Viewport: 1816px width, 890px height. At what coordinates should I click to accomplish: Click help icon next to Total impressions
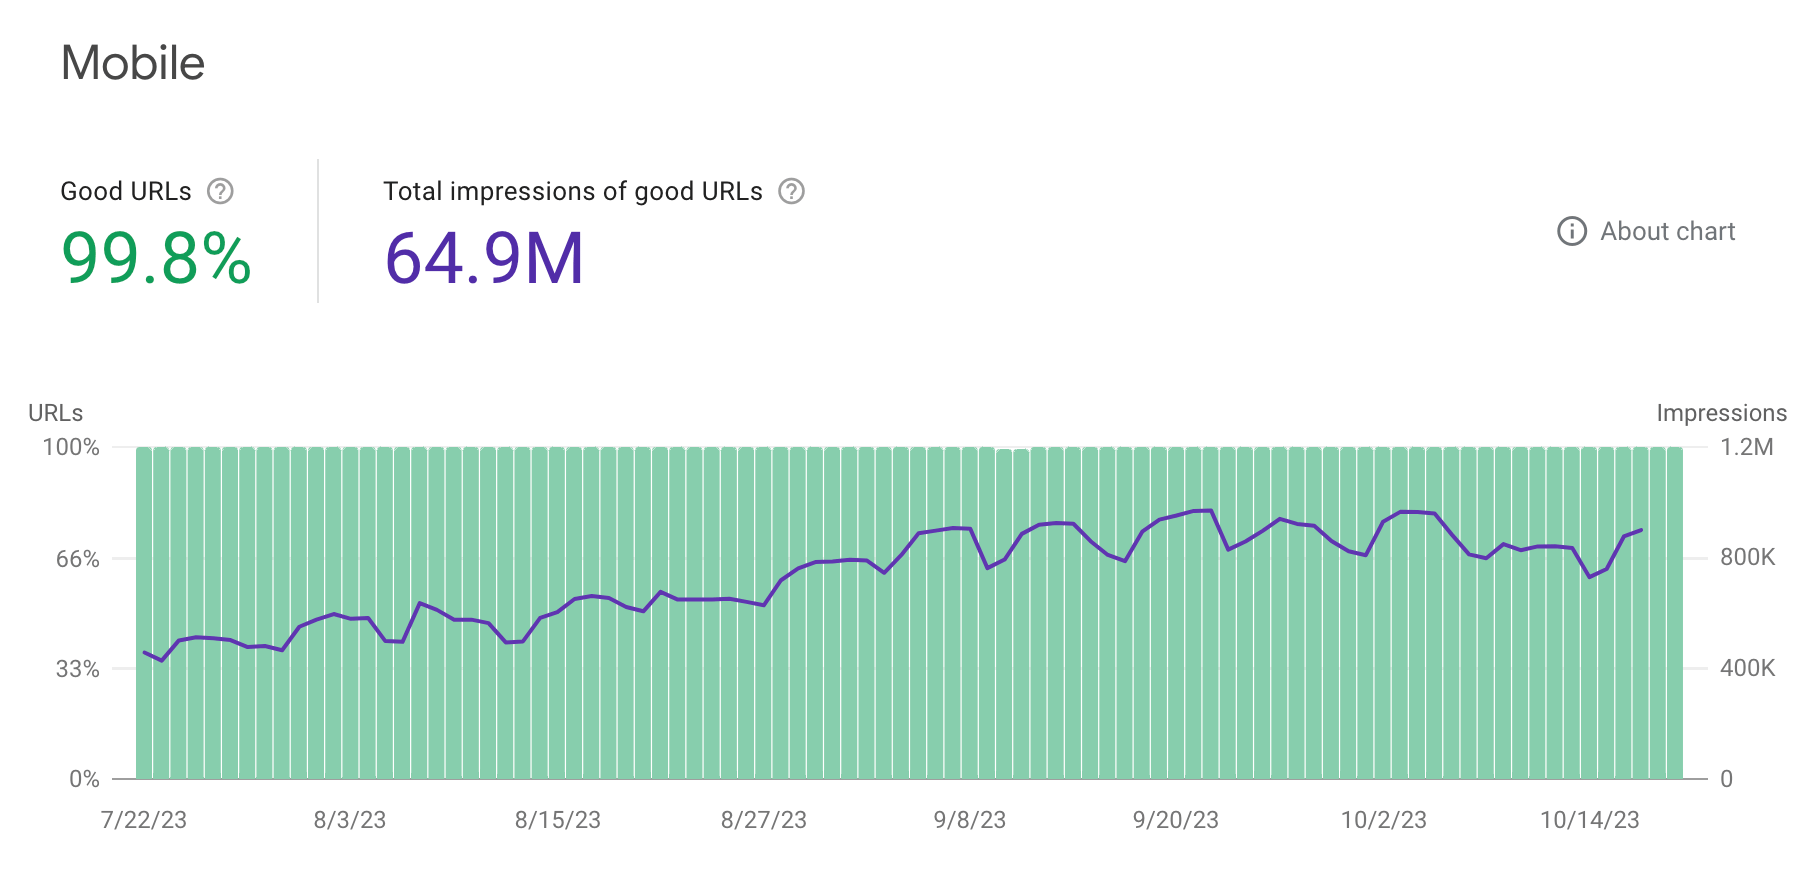point(791,191)
